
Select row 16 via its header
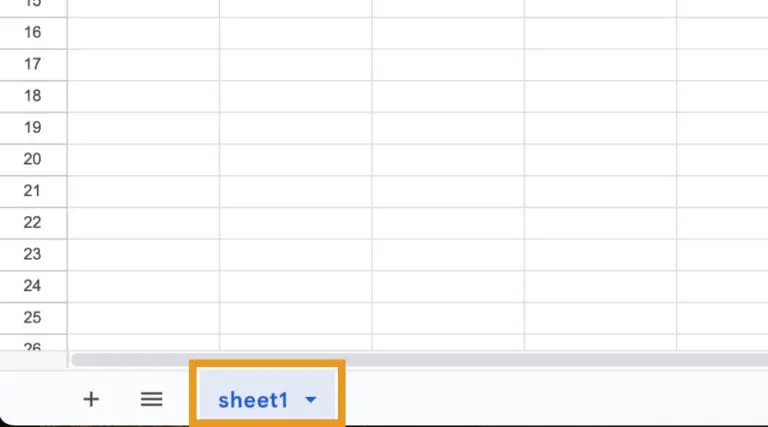[x=33, y=32]
